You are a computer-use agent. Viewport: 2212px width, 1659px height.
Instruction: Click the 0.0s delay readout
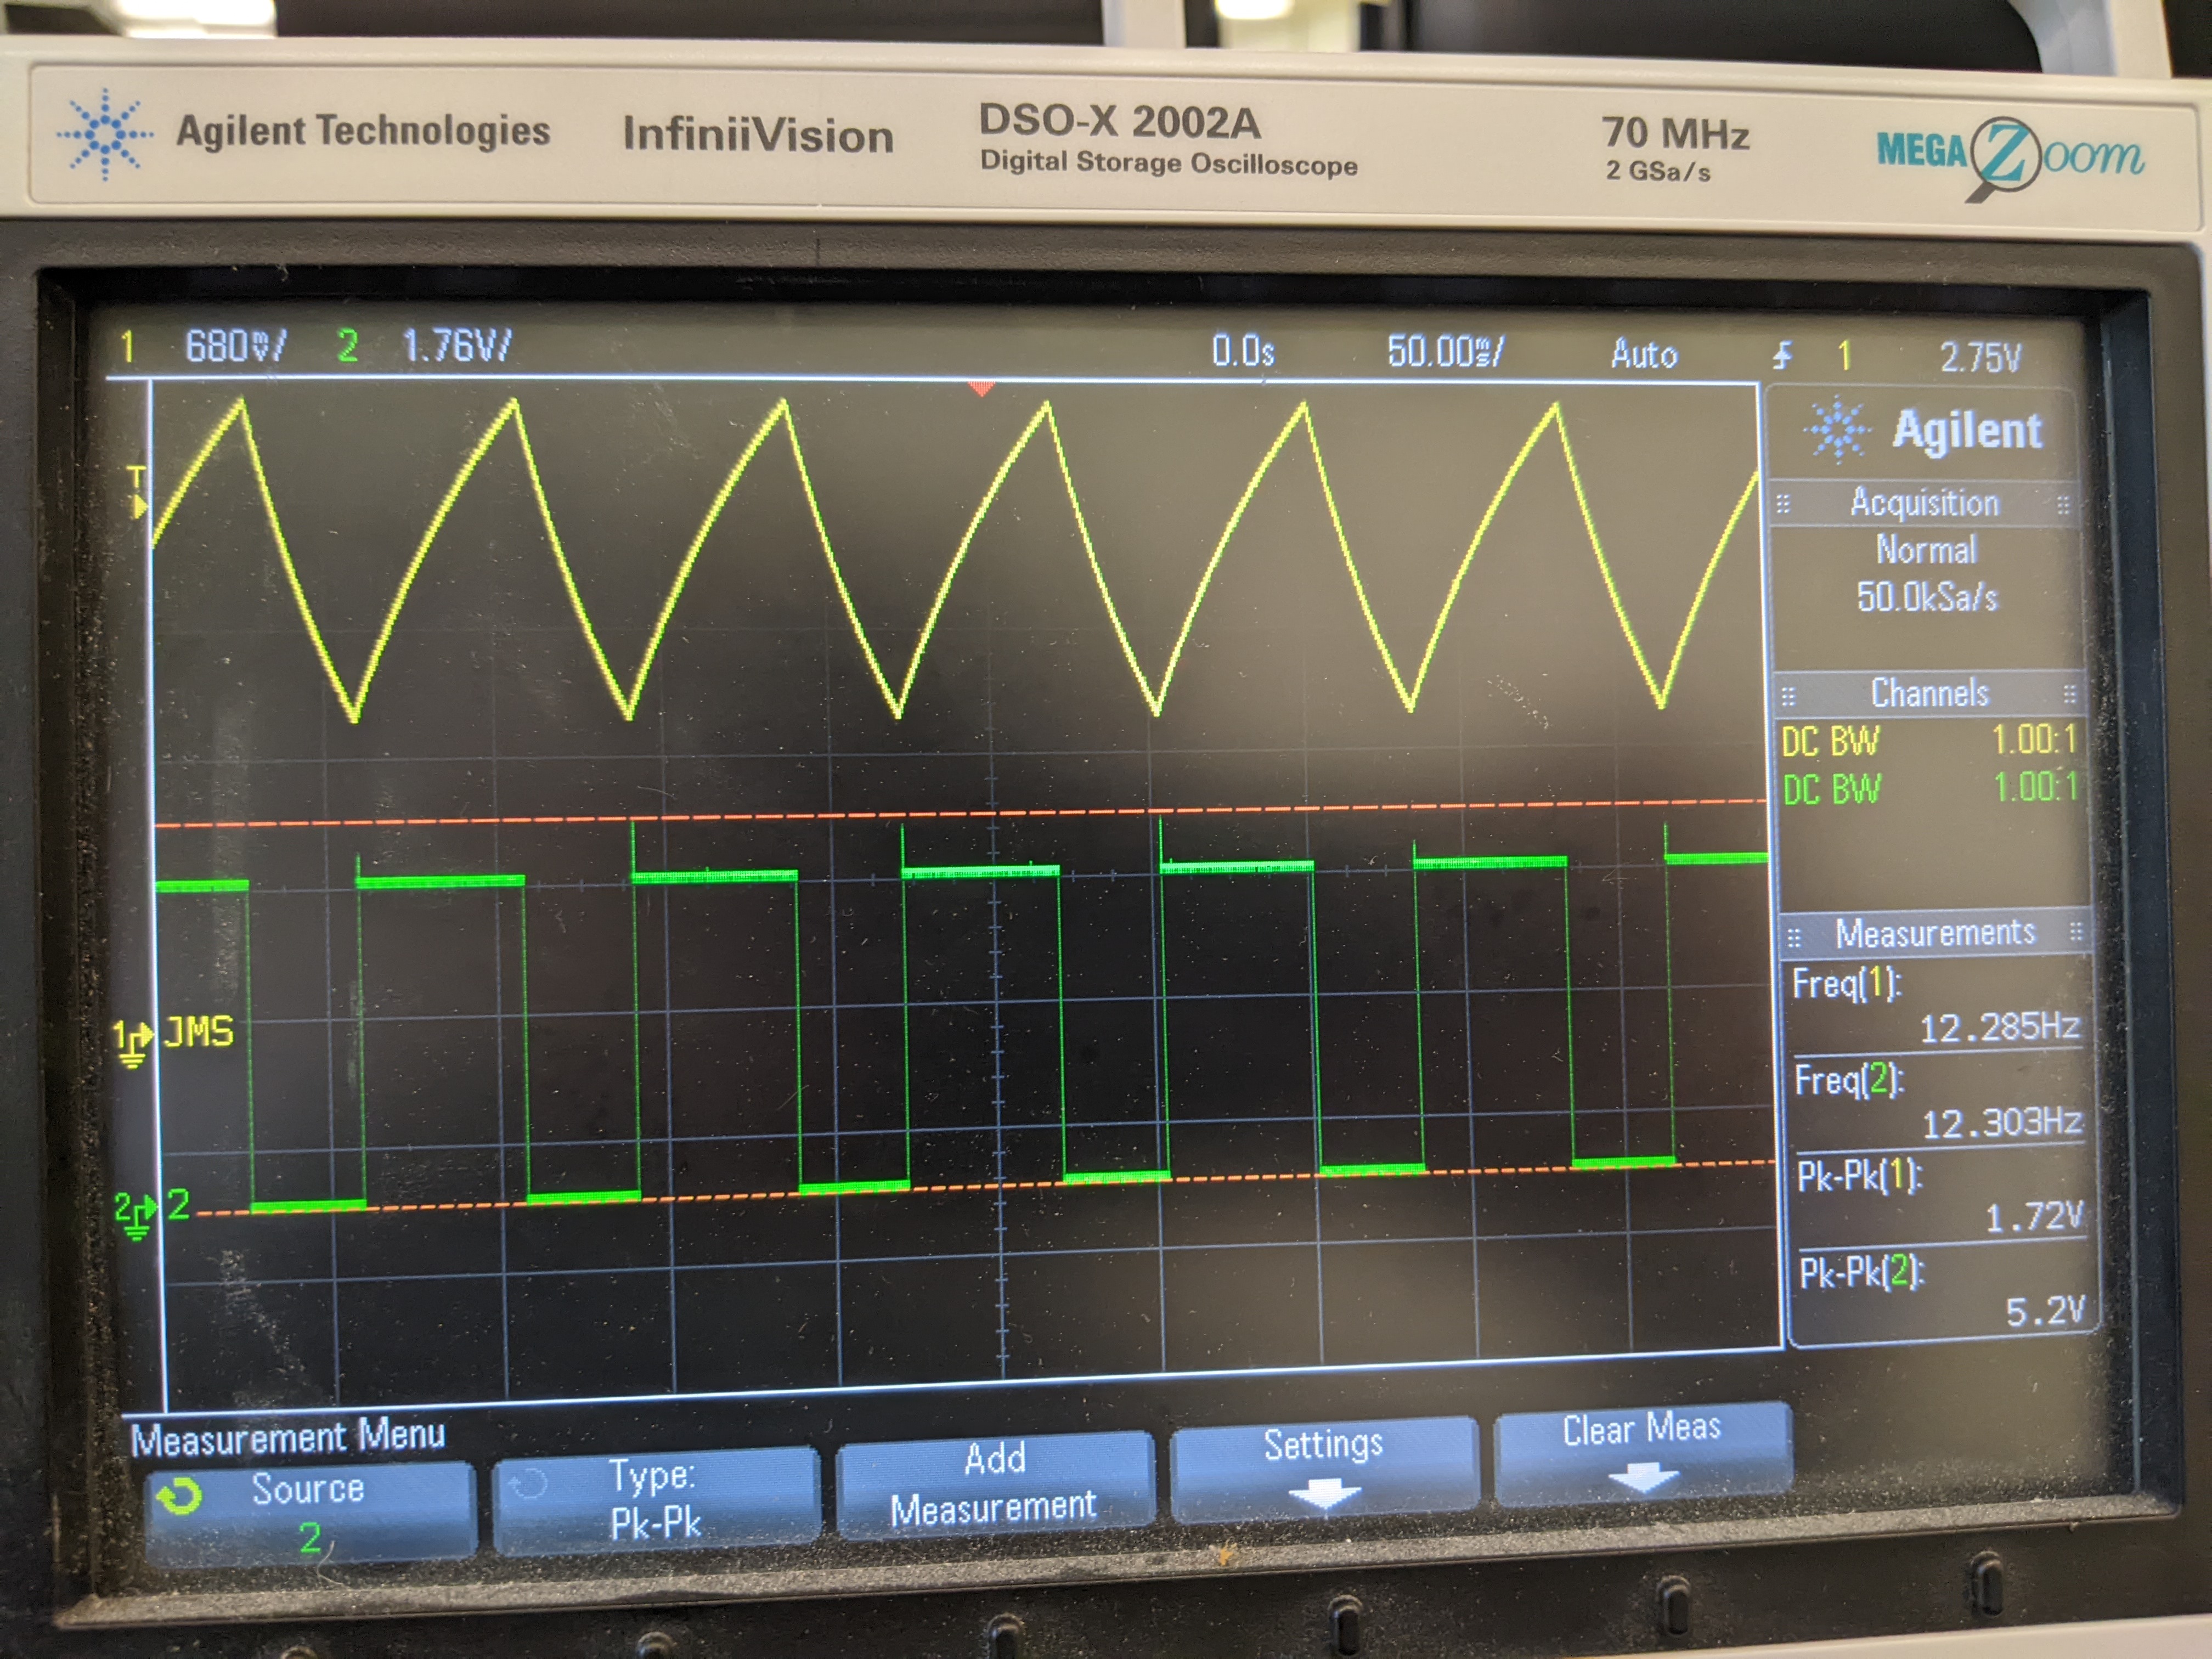tap(1243, 351)
